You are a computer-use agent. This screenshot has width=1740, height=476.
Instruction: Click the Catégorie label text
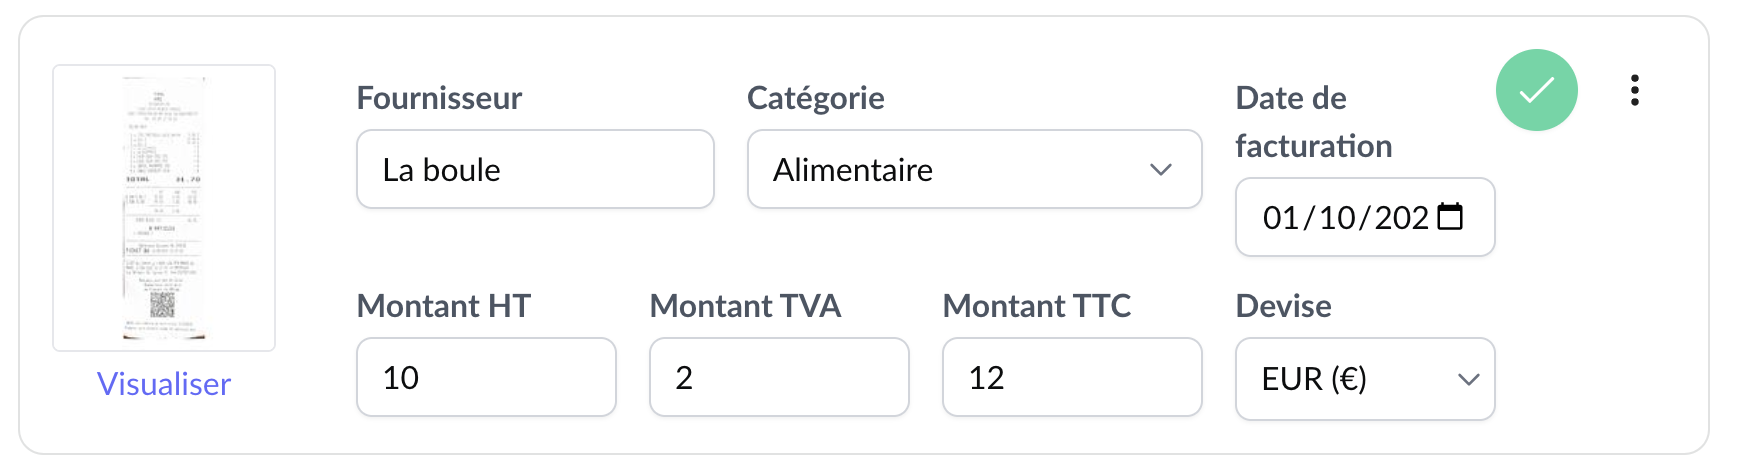tap(815, 98)
